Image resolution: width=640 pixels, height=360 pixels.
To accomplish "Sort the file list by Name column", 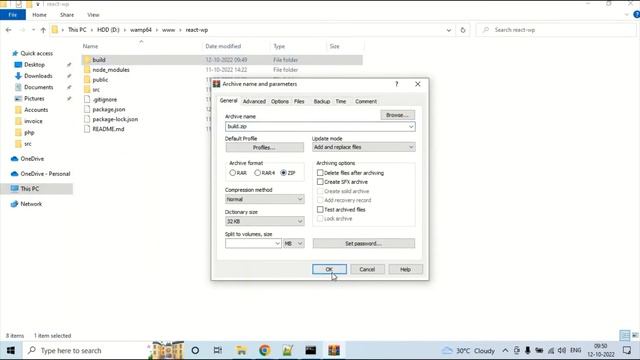I will (x=90, y=46).
